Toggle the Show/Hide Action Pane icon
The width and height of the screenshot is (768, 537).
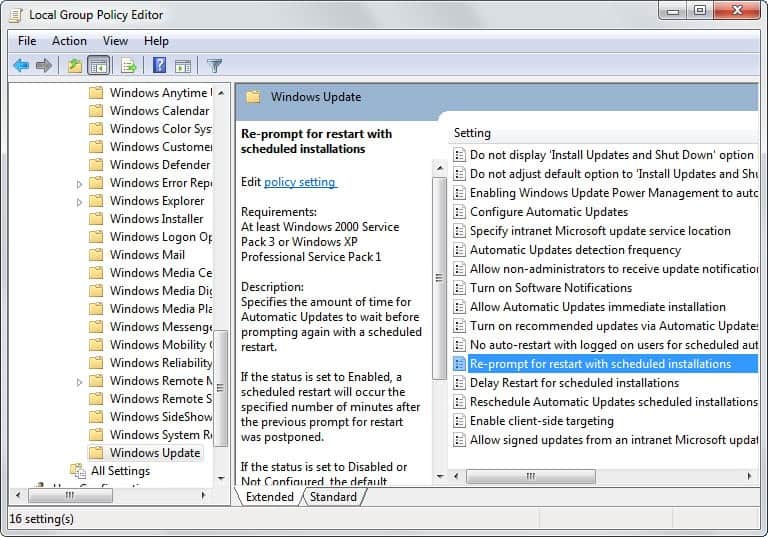click(x=183, y=66)
